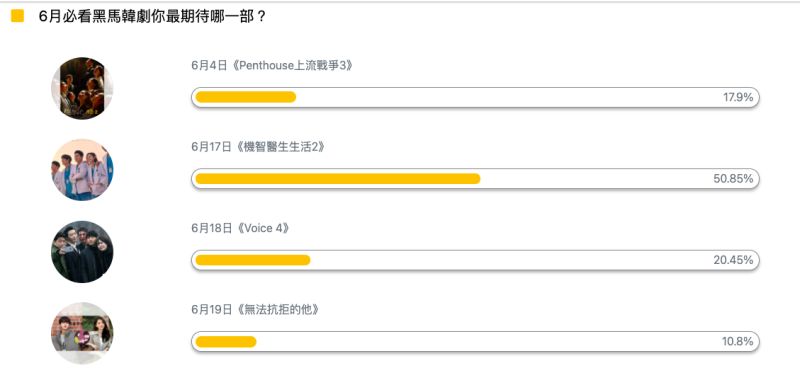Select the 6月17日《機智醫生生活2》 option text

pos(258,147)
